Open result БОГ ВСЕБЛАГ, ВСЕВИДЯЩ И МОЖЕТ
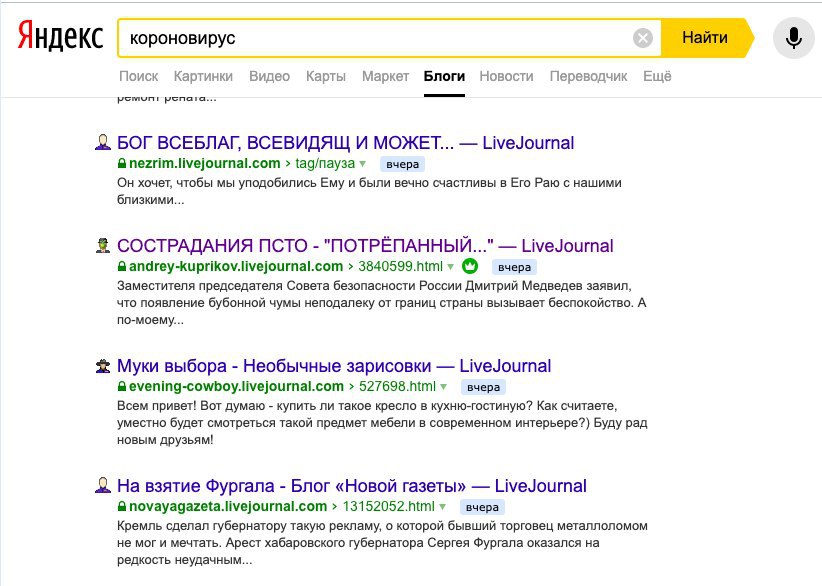The height and width of the screenshot is (586, 822). [345, 143]
